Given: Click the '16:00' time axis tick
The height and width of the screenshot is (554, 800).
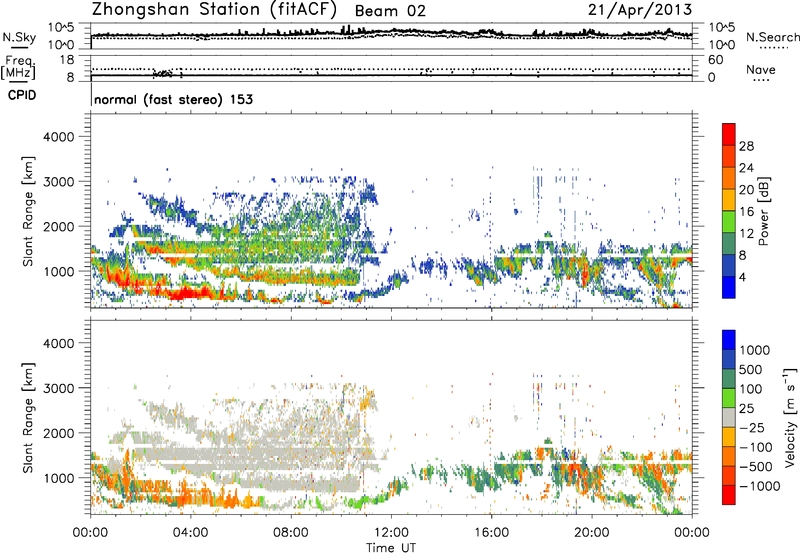Looking at the screenshot, I should [491, 533].
